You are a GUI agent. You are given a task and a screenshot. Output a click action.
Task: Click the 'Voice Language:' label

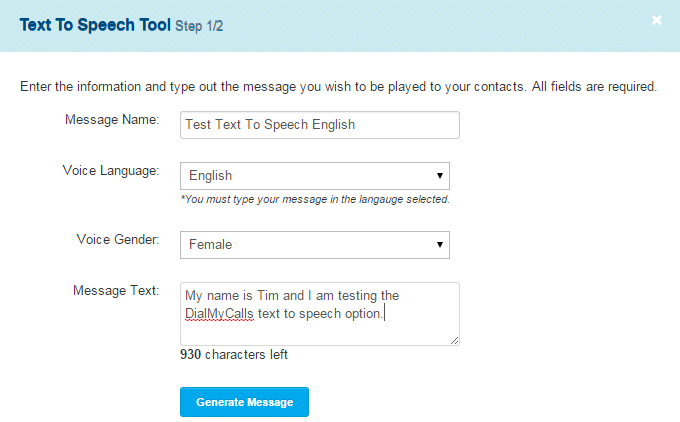[x=111, y=170]
